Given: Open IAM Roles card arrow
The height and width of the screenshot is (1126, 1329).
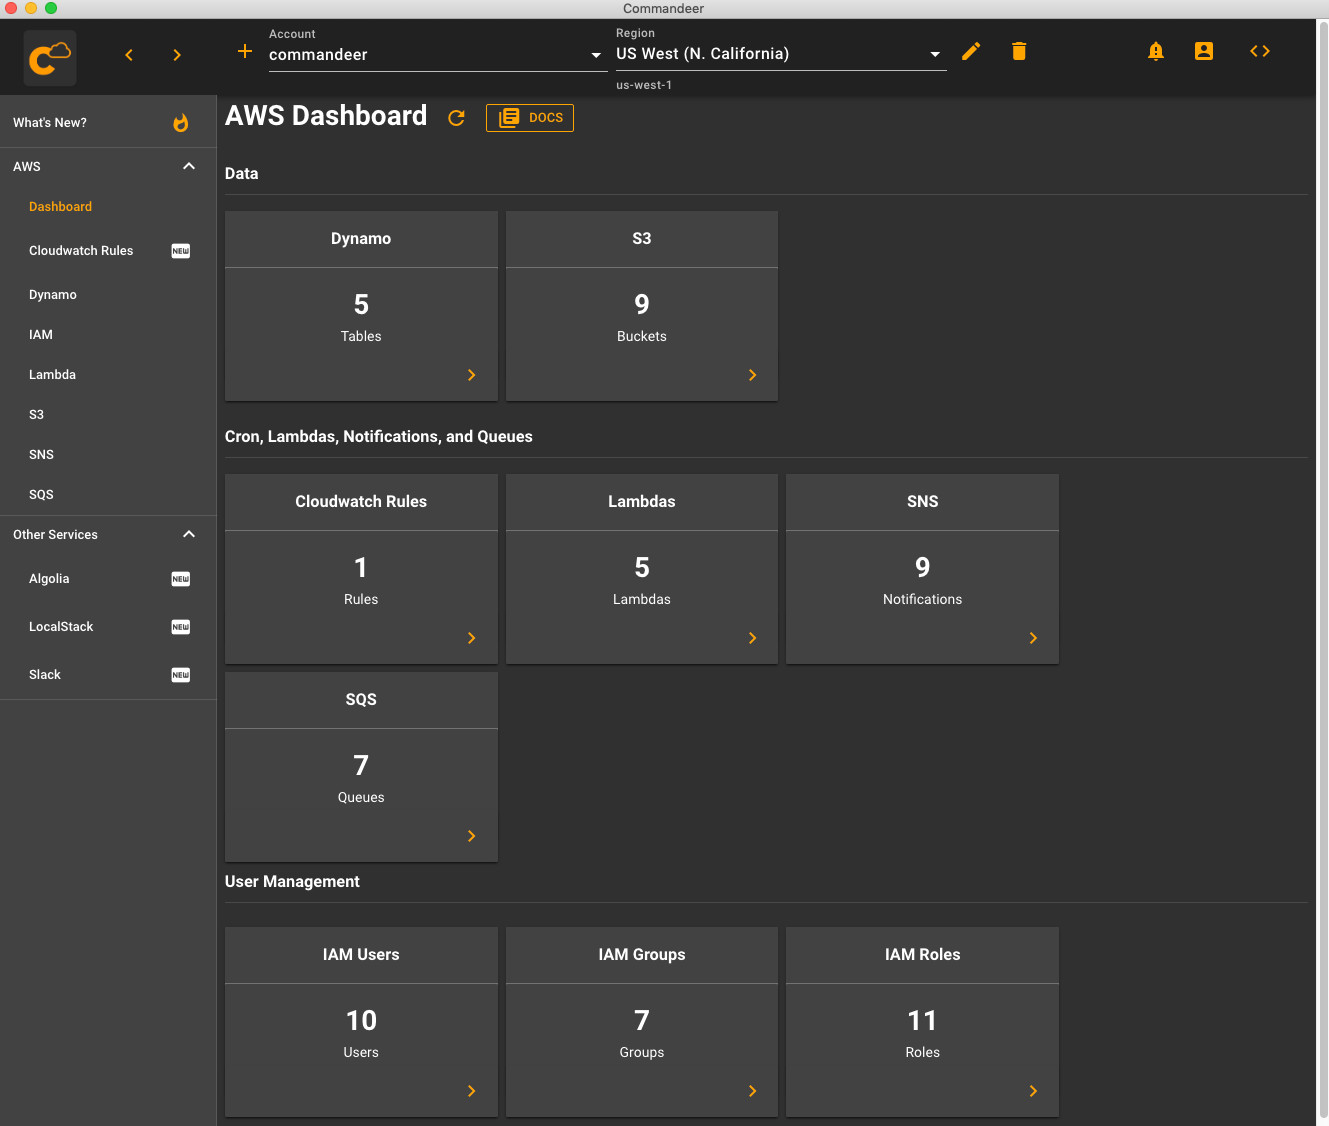Looking at the screenshot, I should 1034,1091.
